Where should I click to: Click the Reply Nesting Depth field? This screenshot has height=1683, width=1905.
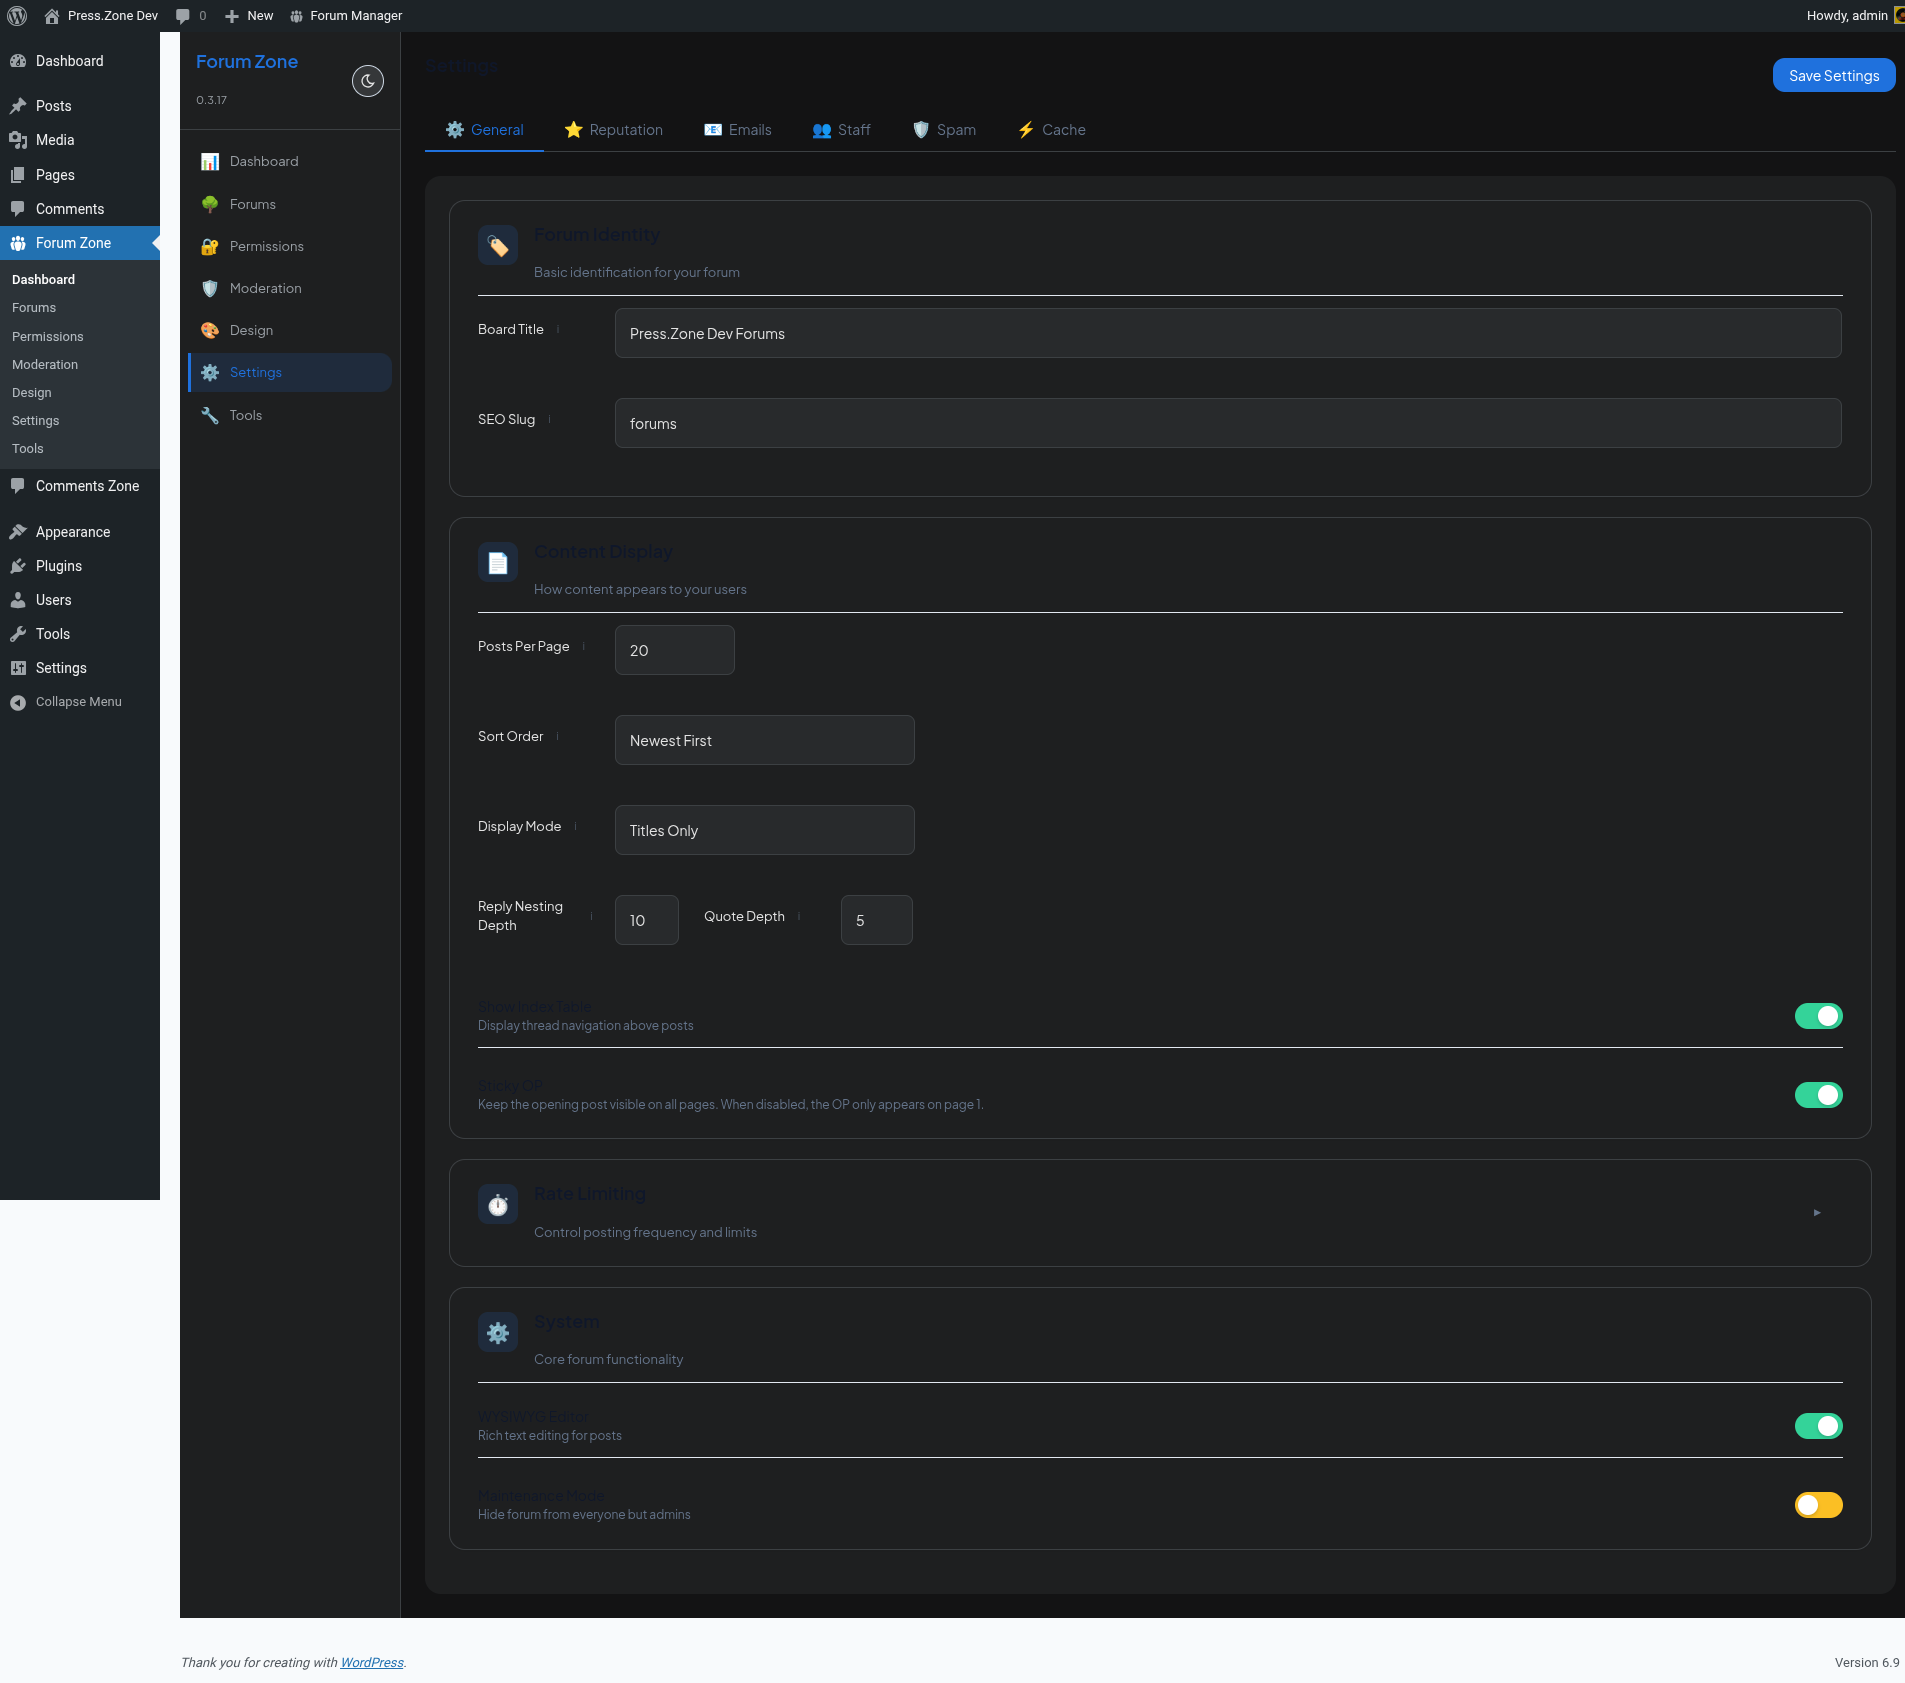(x=647, y=920)
